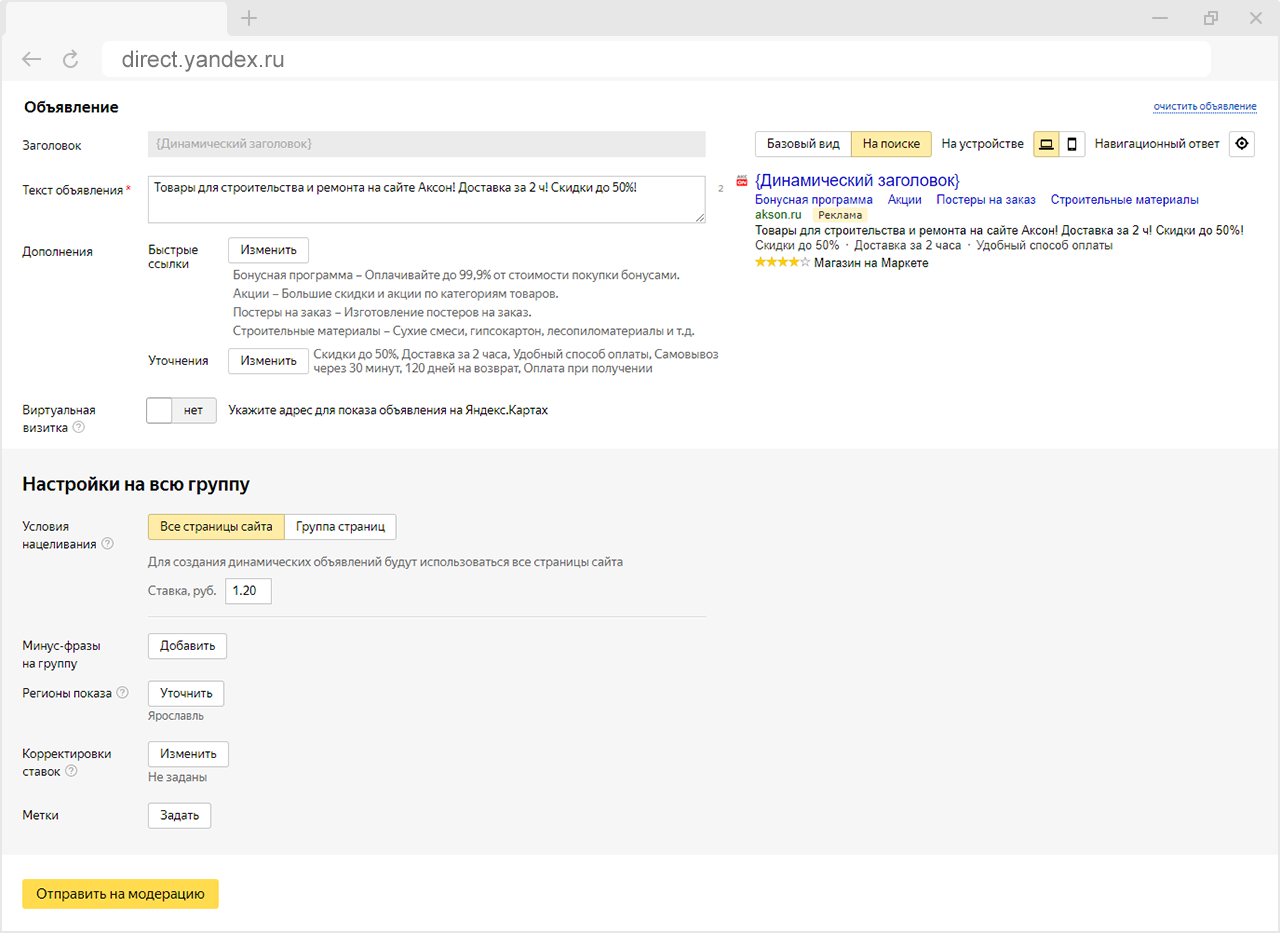Select desktop device preview icon

tap(1046, 144)
